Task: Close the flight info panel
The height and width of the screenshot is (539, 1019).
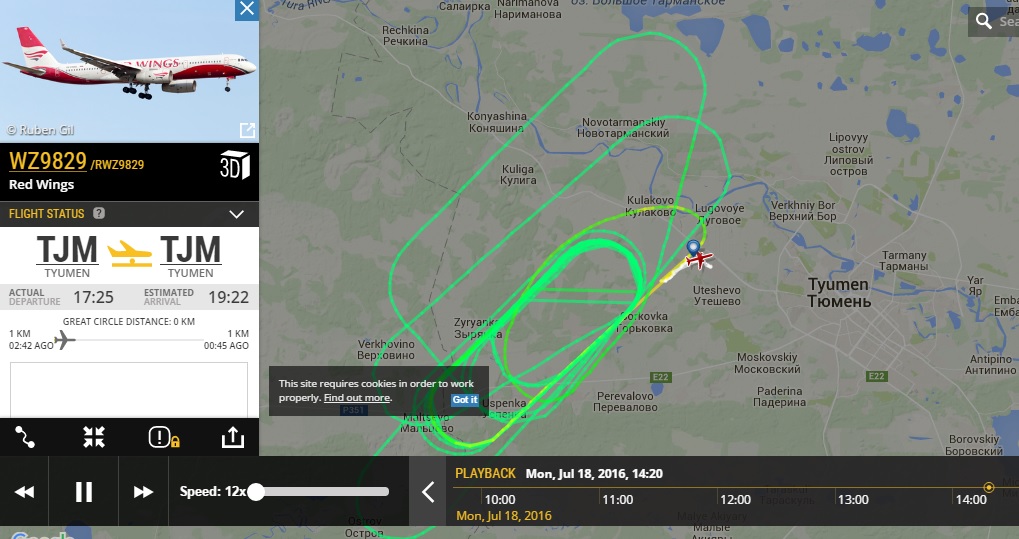Action: 247,10
